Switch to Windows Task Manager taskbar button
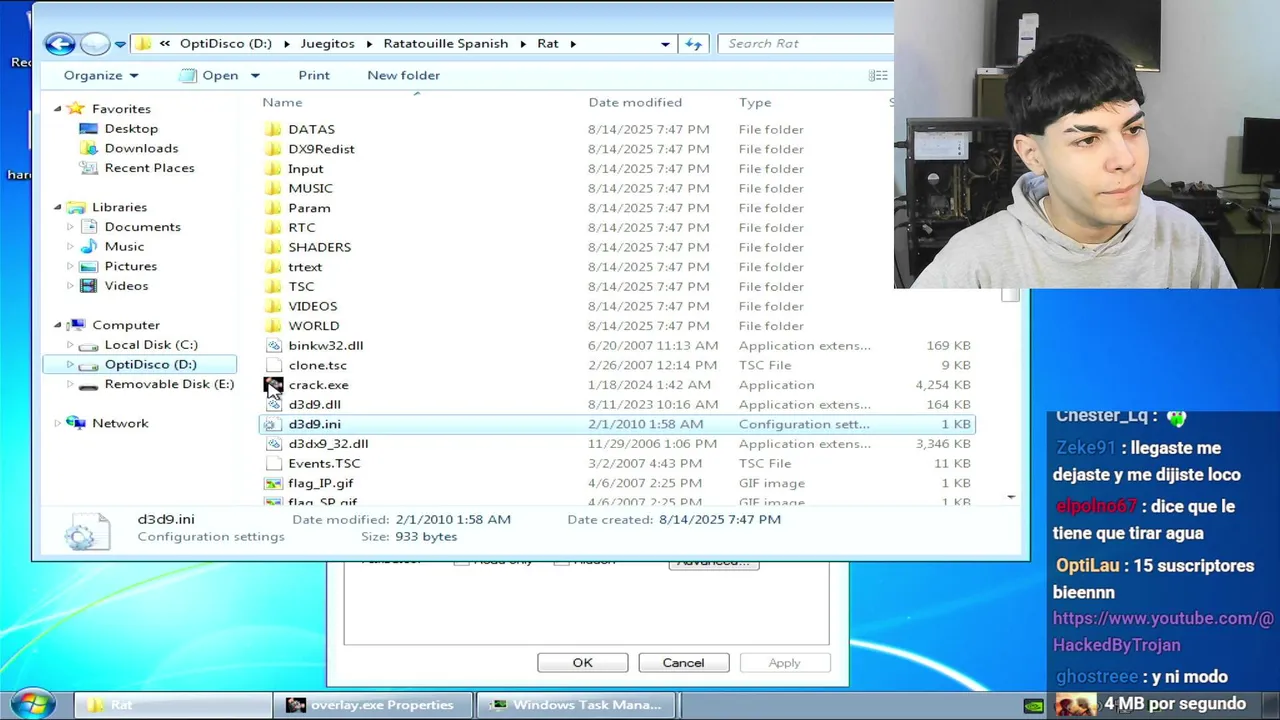This screenshot has width=1280, height=720. point(576,705)
